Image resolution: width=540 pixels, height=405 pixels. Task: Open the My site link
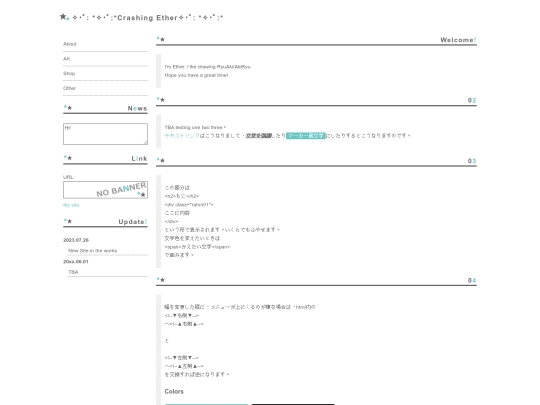point(71,205)
